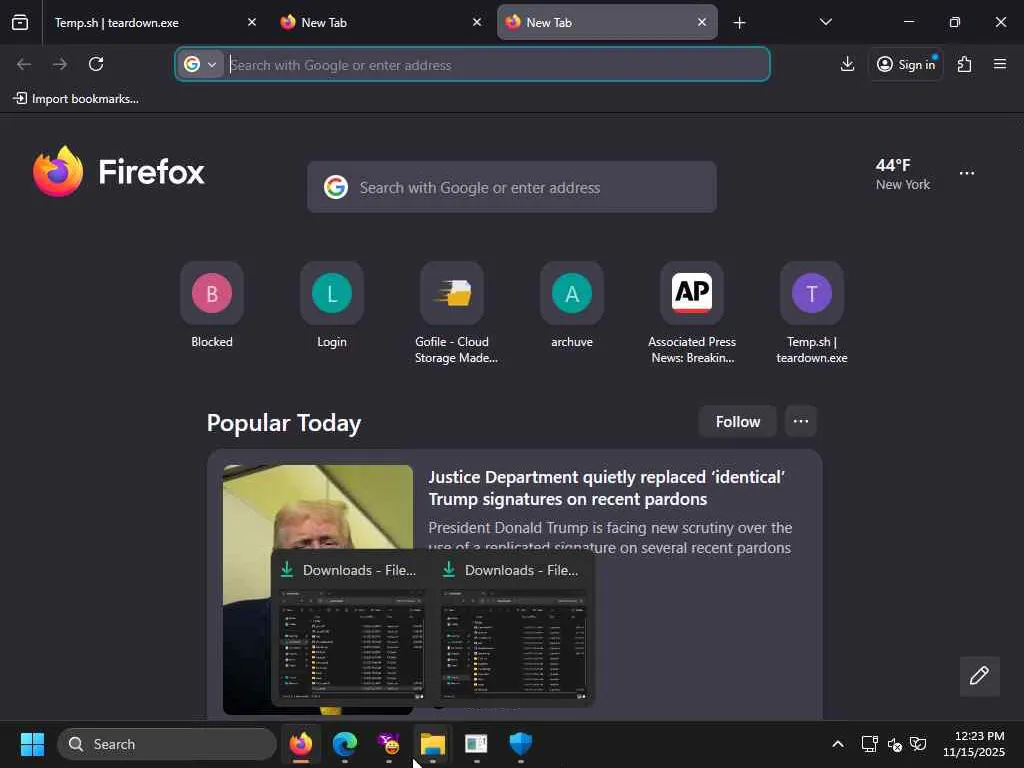The height and width of the screenshot is (768, 1024).
Task: Open Popular Today more options menu
Action: 801,422
